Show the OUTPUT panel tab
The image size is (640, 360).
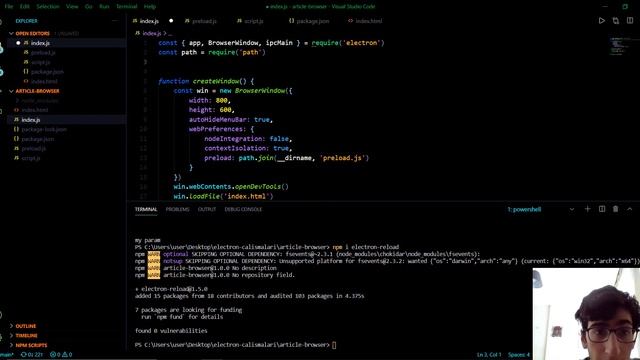(207, 209)
